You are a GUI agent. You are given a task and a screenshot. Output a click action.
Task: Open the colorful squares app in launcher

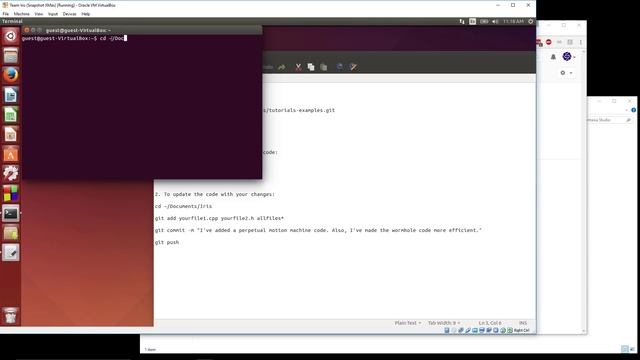(11, 193)
